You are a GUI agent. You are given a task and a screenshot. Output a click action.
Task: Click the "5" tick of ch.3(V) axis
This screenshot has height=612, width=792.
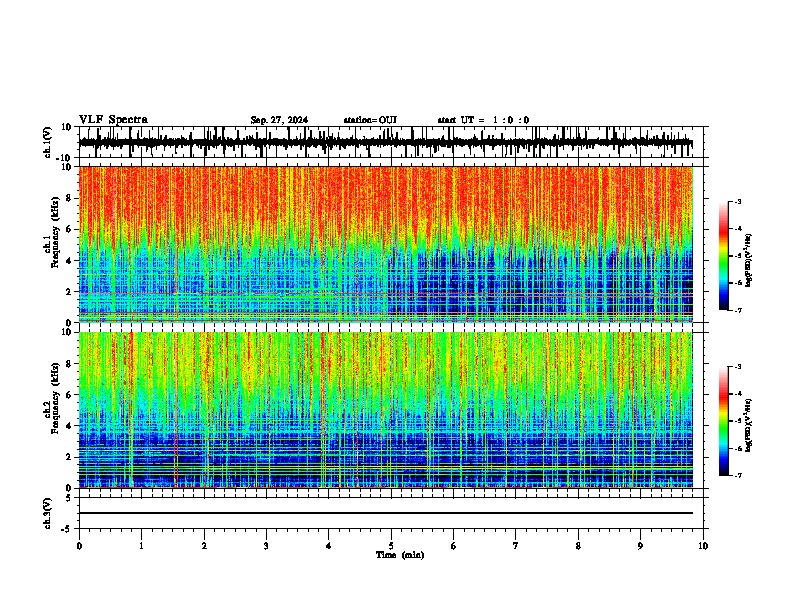(70, 497)
